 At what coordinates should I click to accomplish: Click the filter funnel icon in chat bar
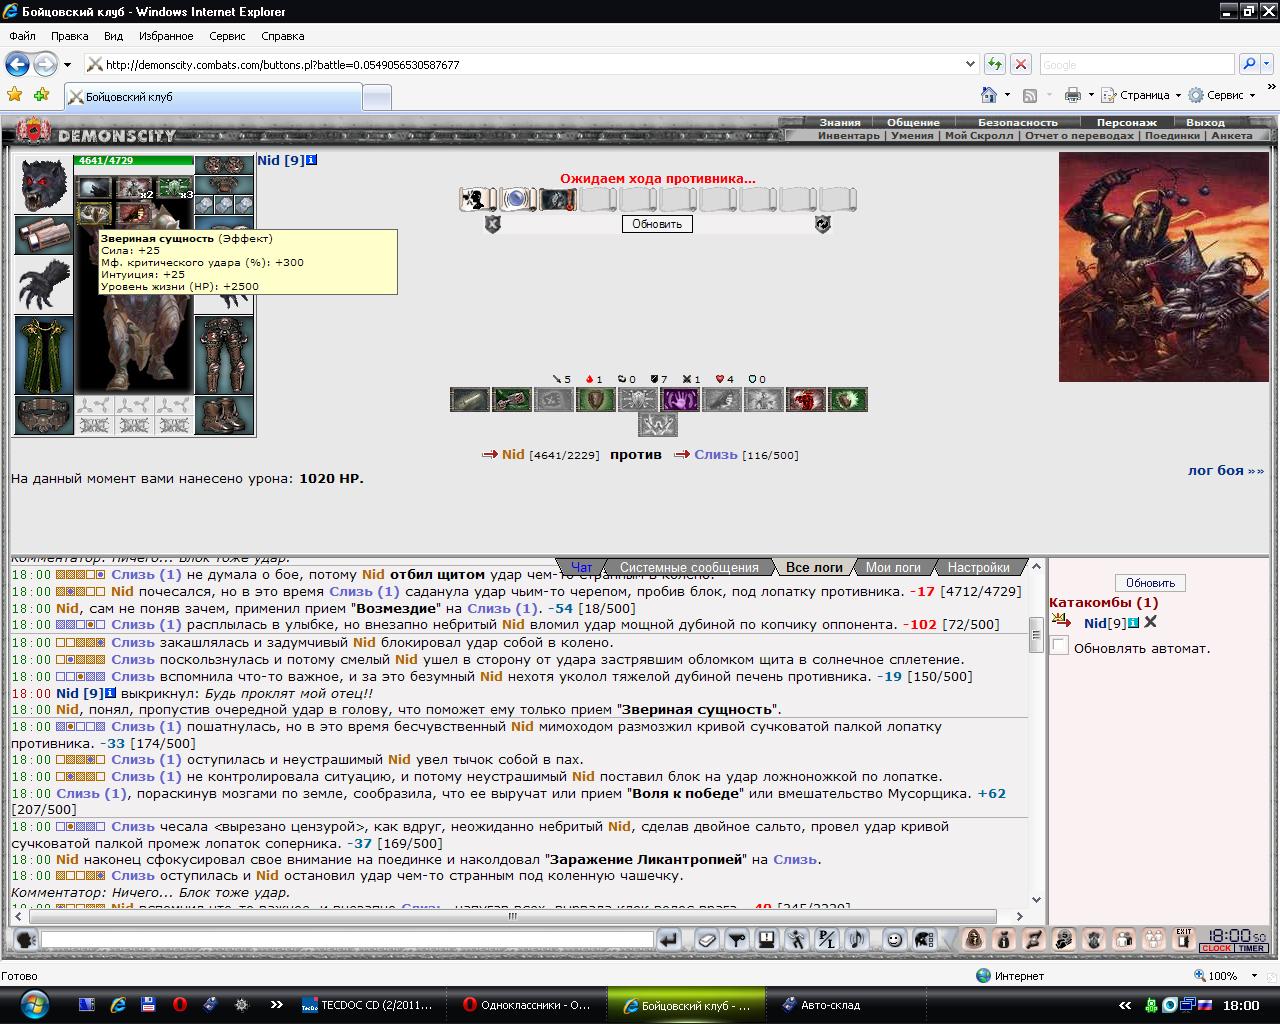(737, 940)
